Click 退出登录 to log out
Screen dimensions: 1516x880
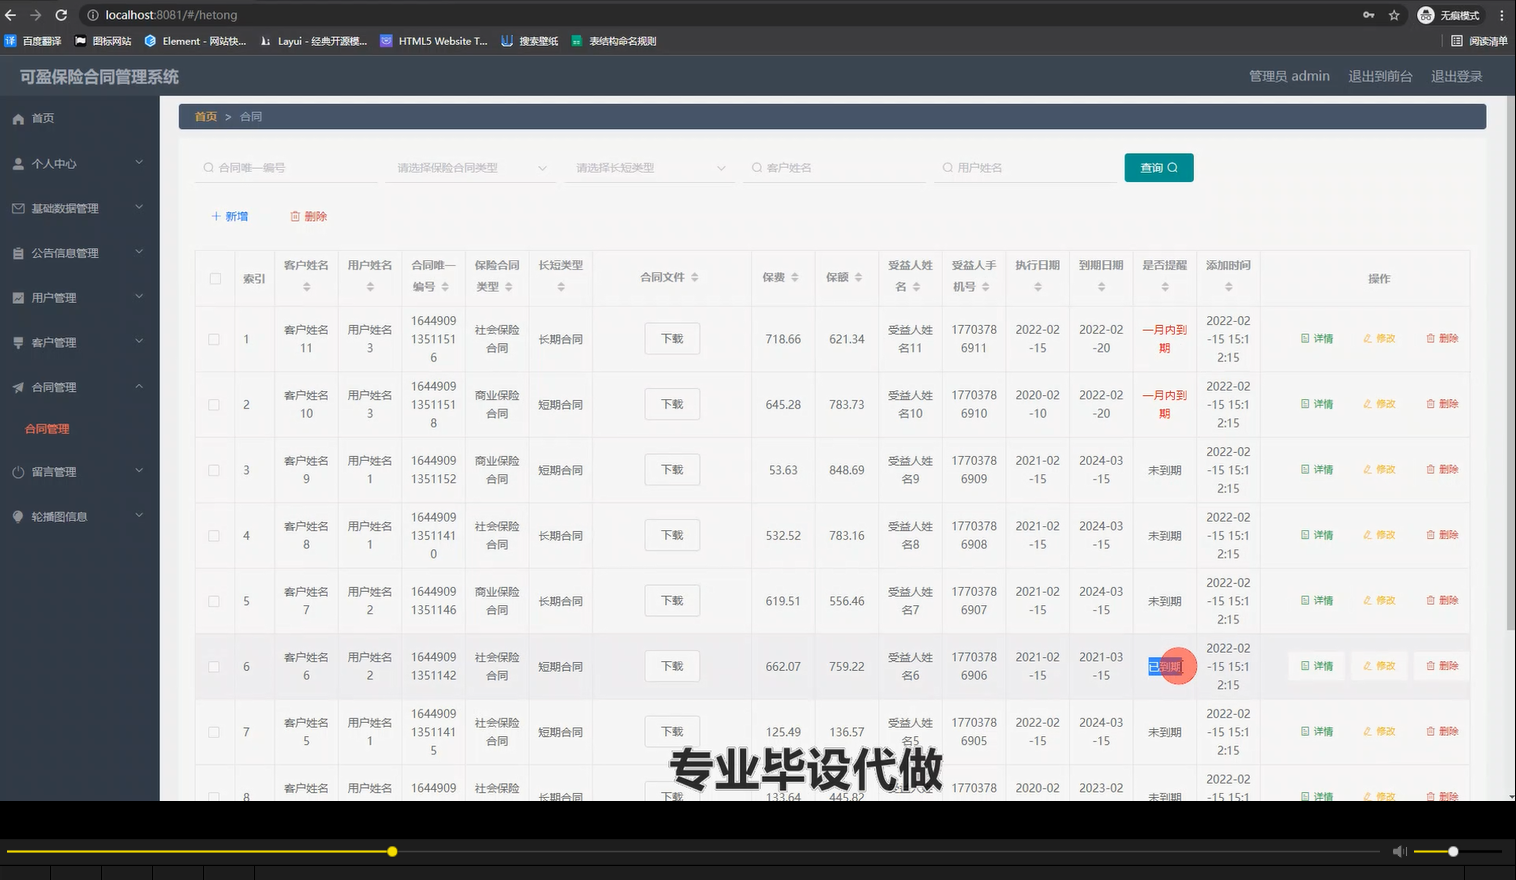tap(1456, 75)
